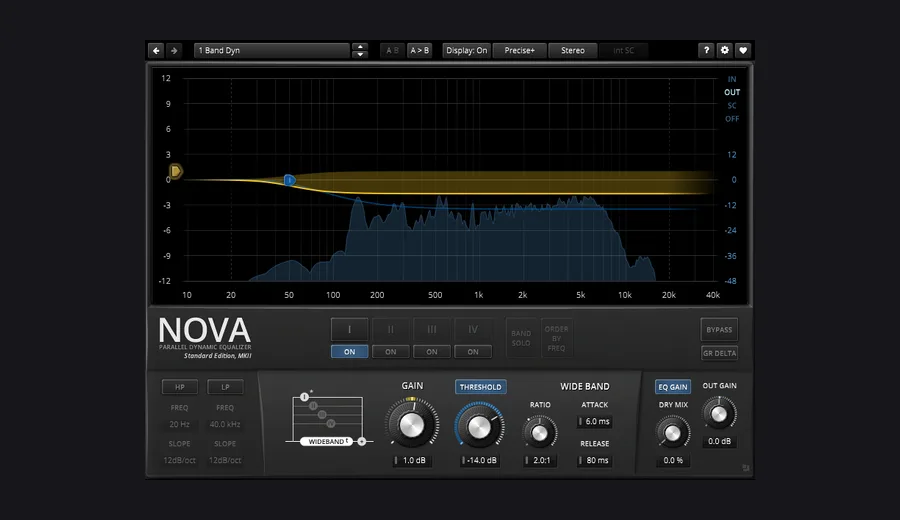Image resolution: width=900 pixels, height=520 pixels.
Task: Open the Stereo channel mode dropdown
Action: click(x=573, y=51)
